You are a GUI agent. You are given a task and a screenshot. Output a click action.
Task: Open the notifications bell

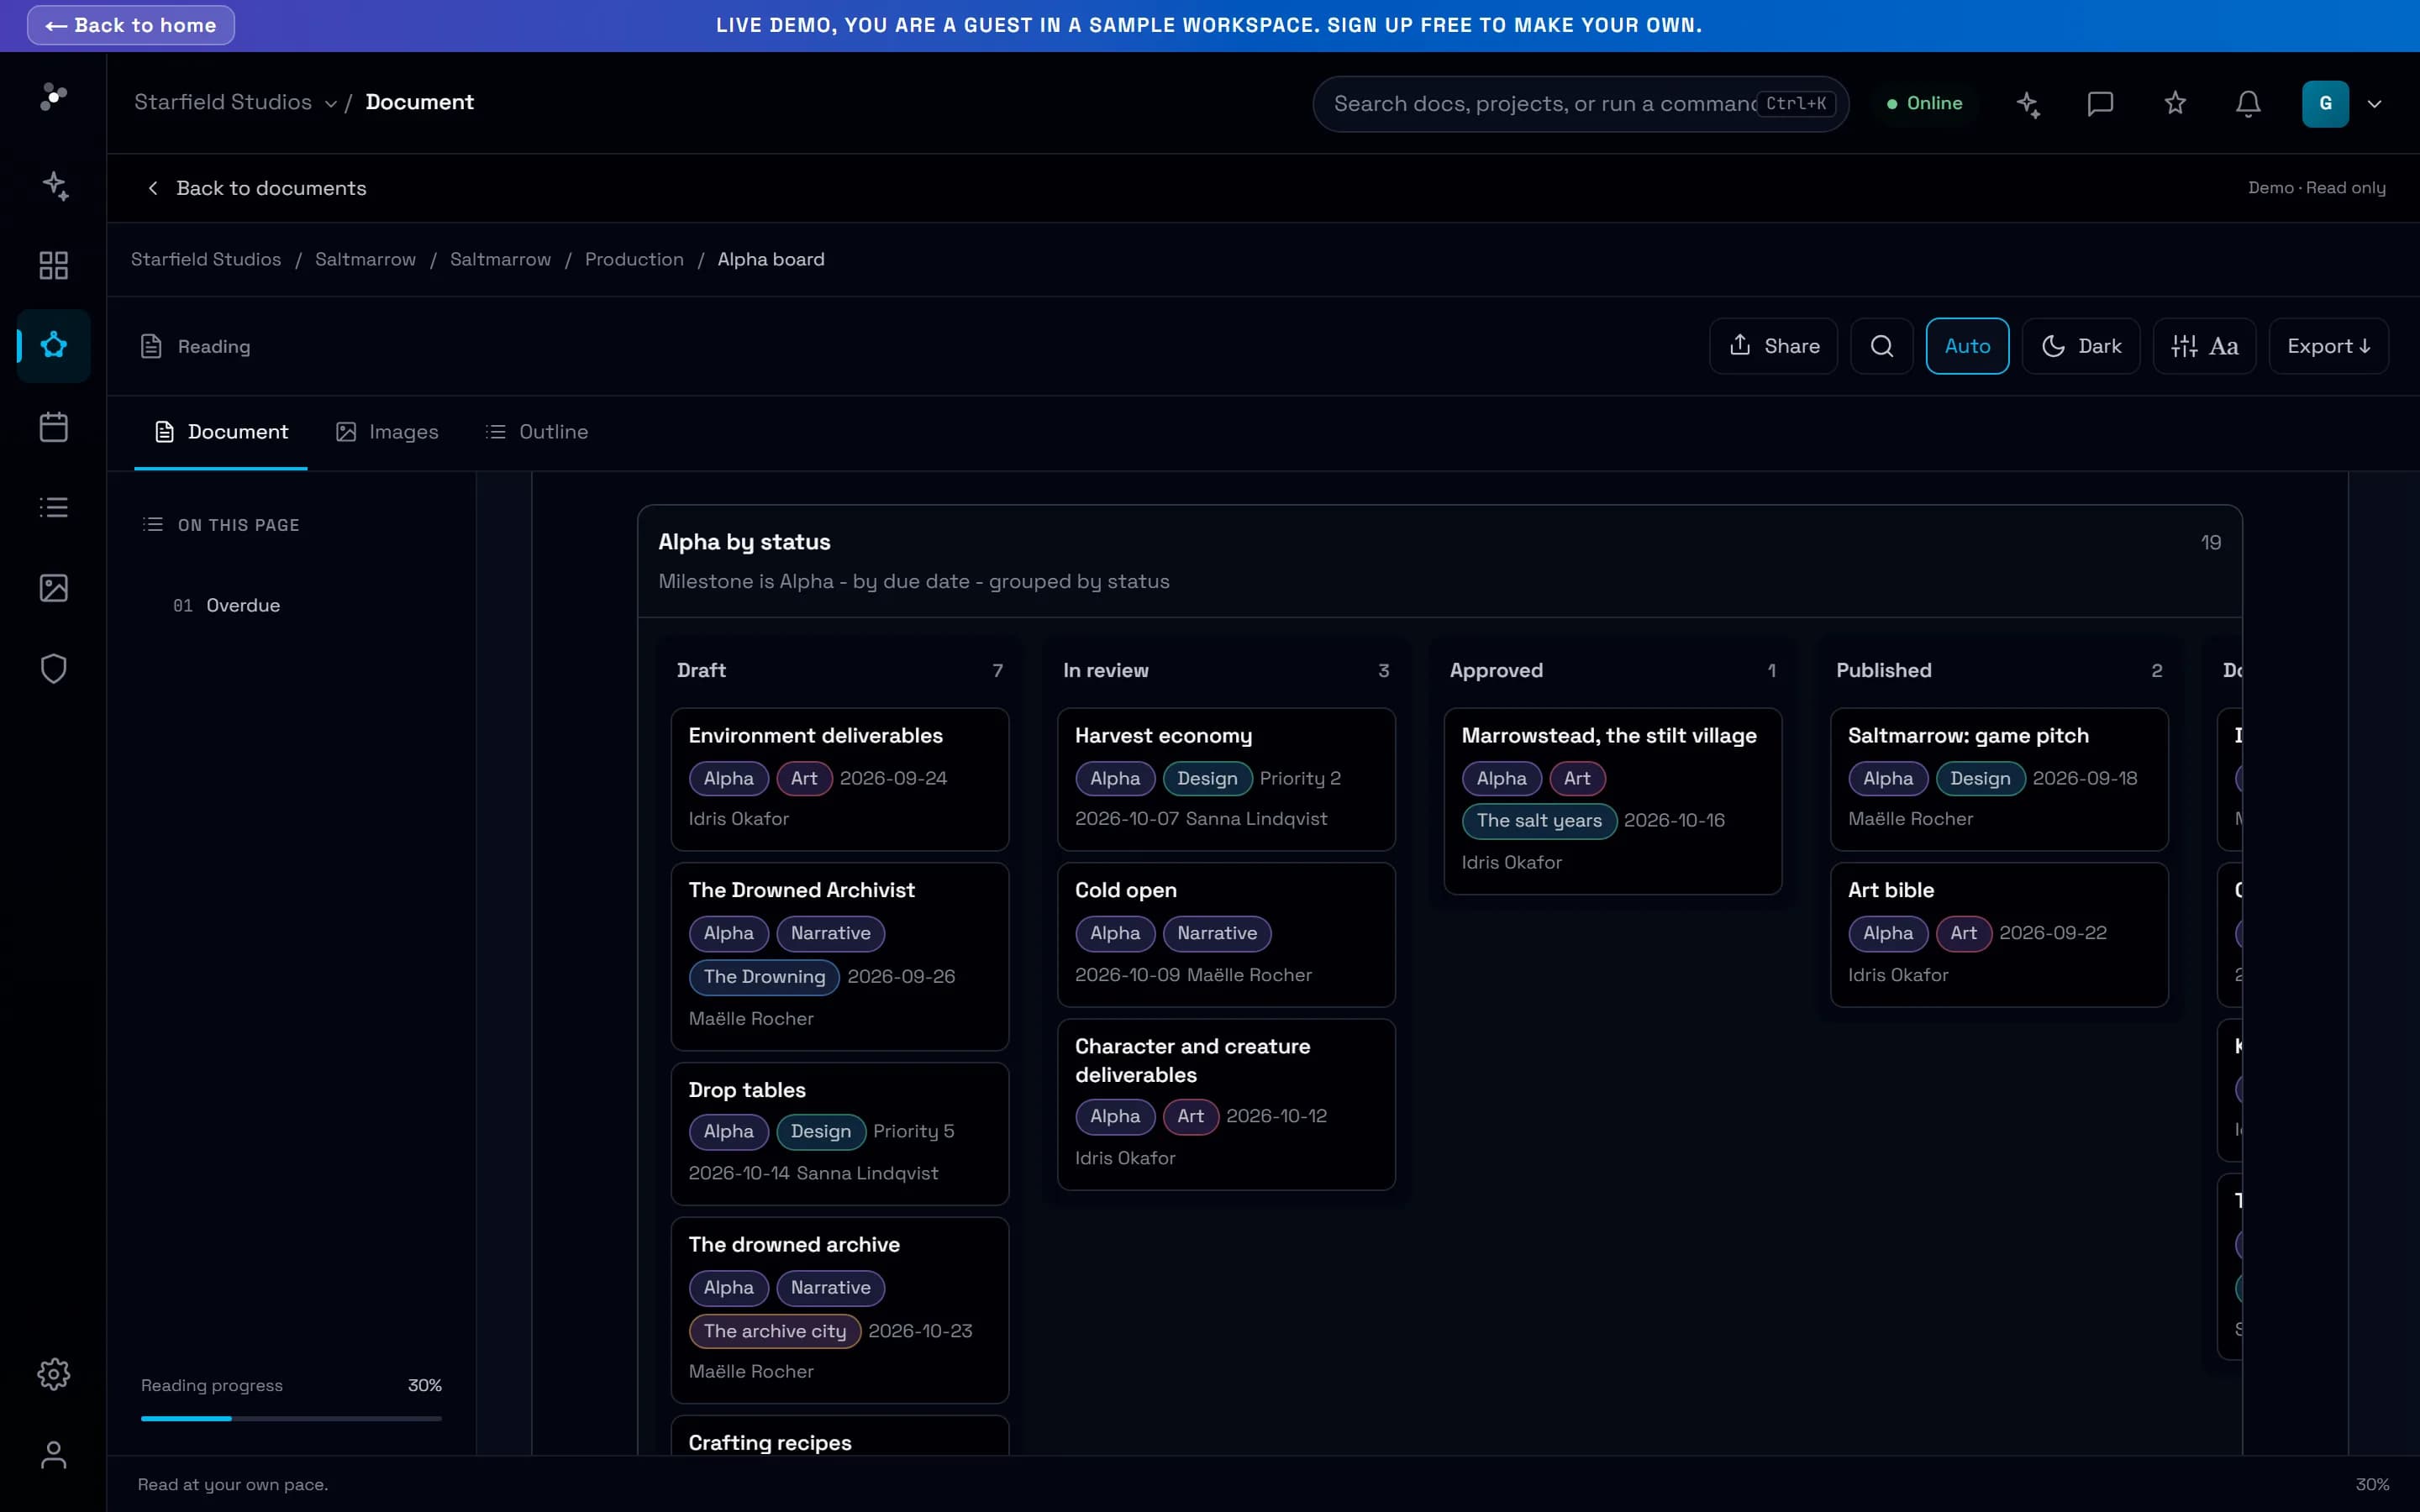tap(2248, 104)
